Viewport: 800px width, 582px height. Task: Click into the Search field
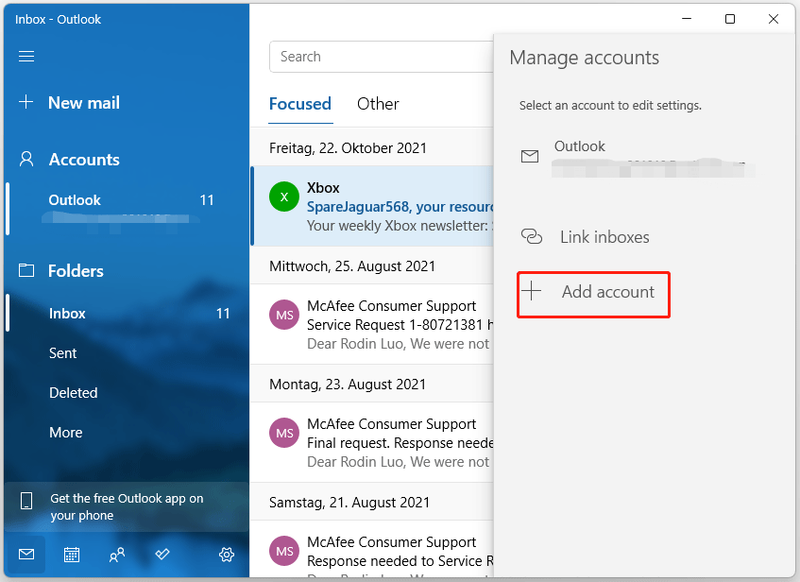coord(381,57)
